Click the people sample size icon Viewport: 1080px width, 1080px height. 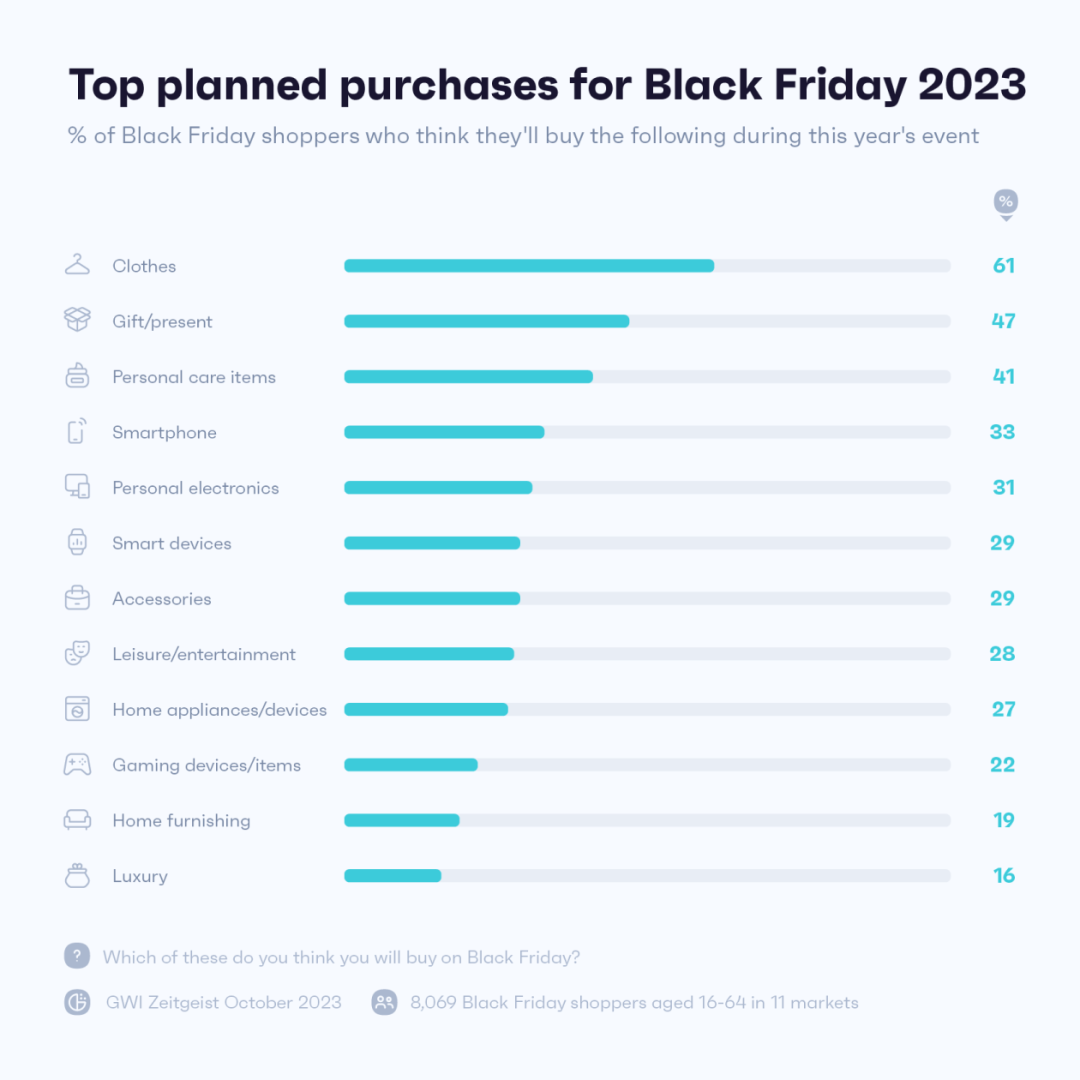coord(384,1002)
